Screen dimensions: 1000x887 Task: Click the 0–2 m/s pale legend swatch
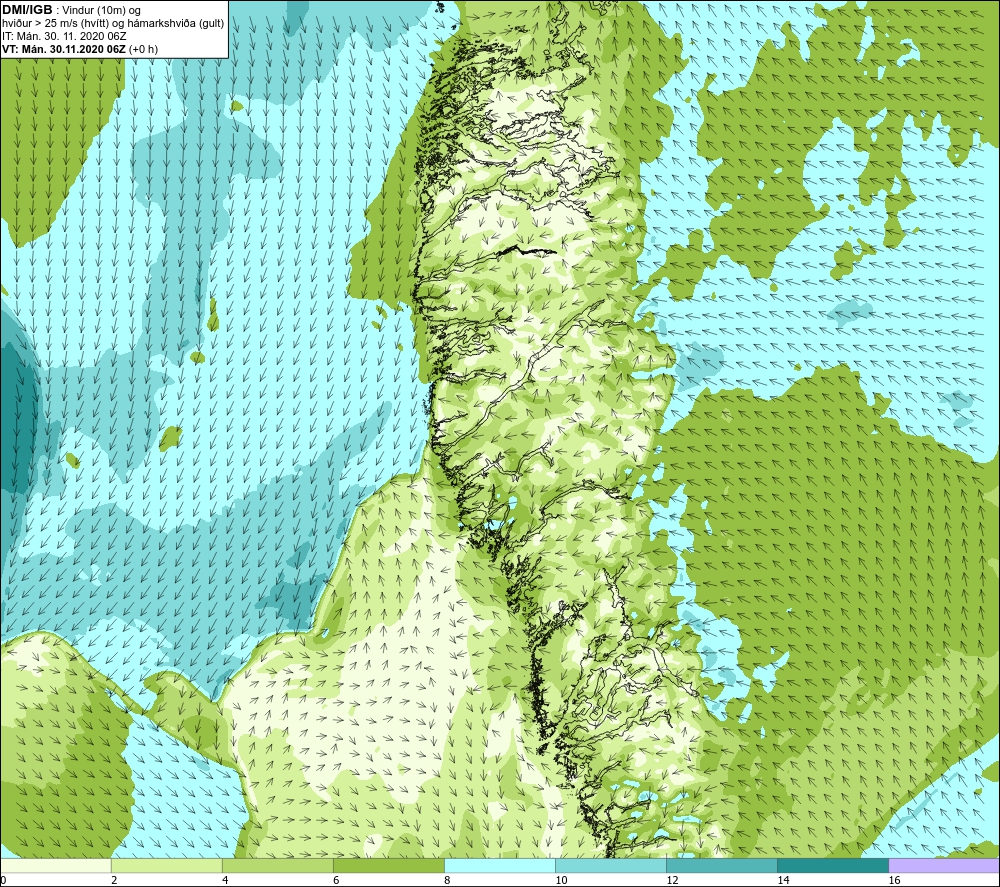(55, 866)
